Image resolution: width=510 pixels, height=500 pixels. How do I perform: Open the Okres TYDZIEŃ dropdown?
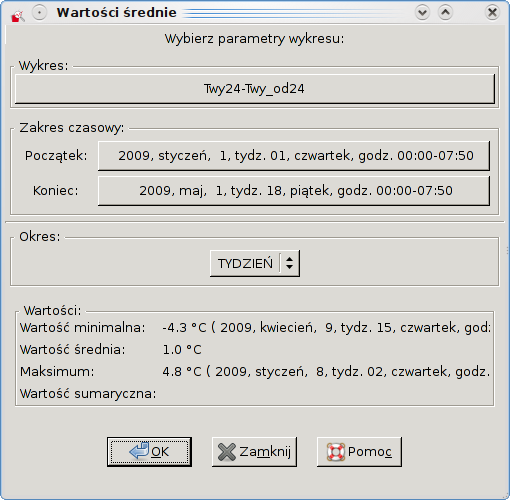(x=255, y=263)
